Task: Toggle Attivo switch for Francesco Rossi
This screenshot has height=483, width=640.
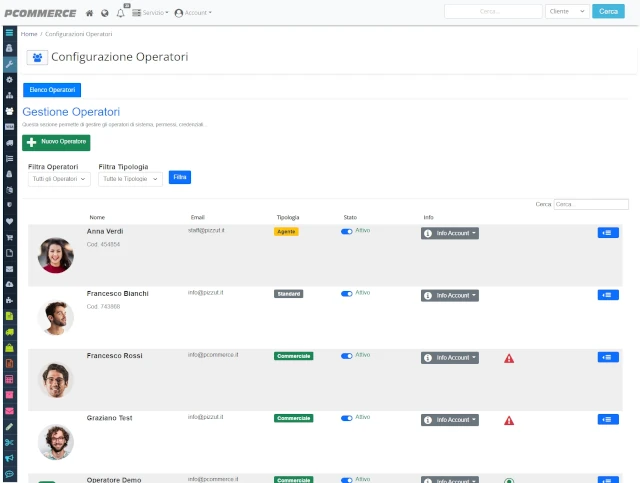Action: [347, 356]
